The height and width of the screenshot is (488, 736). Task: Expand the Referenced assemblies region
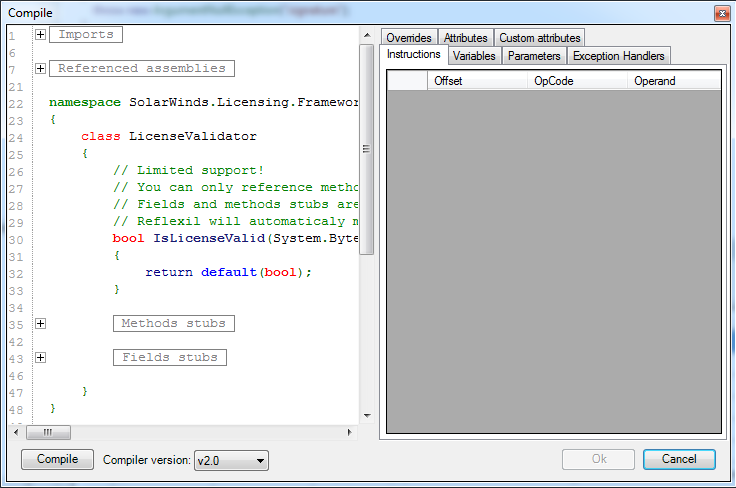[40, 69]
